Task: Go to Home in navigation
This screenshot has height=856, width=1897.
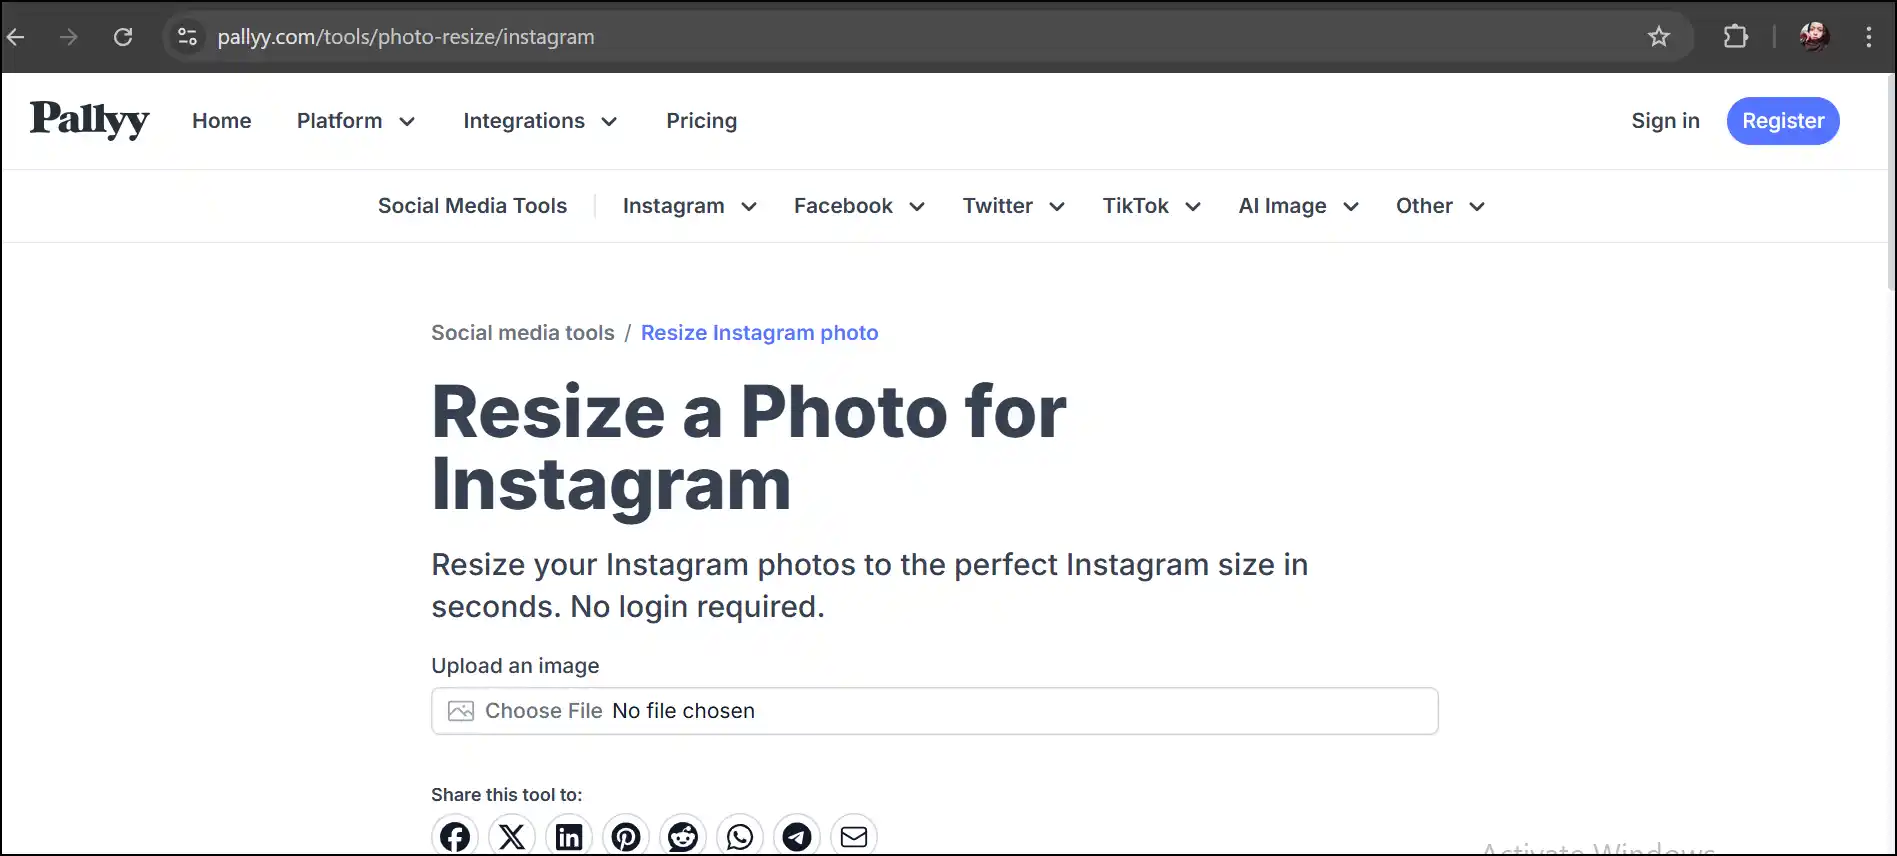Action: 222,121
